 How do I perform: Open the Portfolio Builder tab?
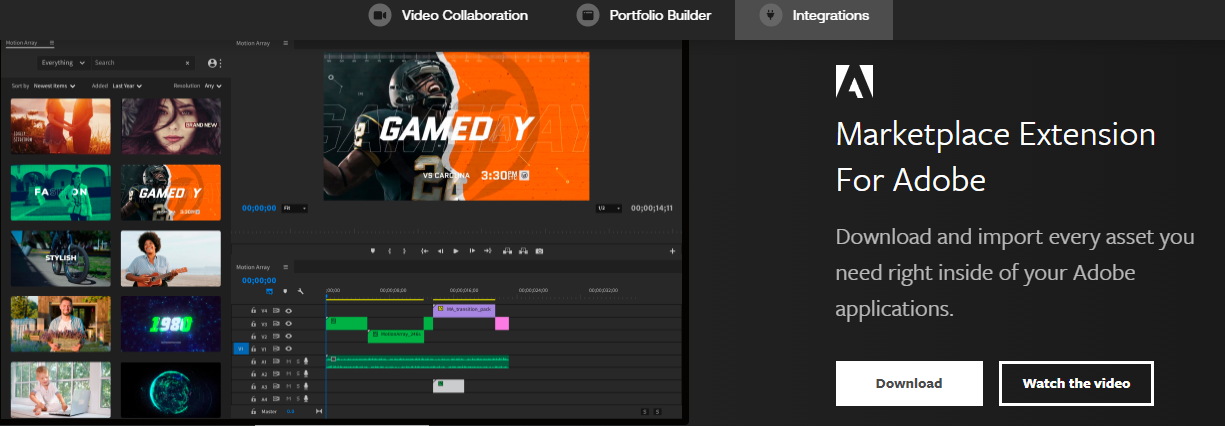coord(645,16)
